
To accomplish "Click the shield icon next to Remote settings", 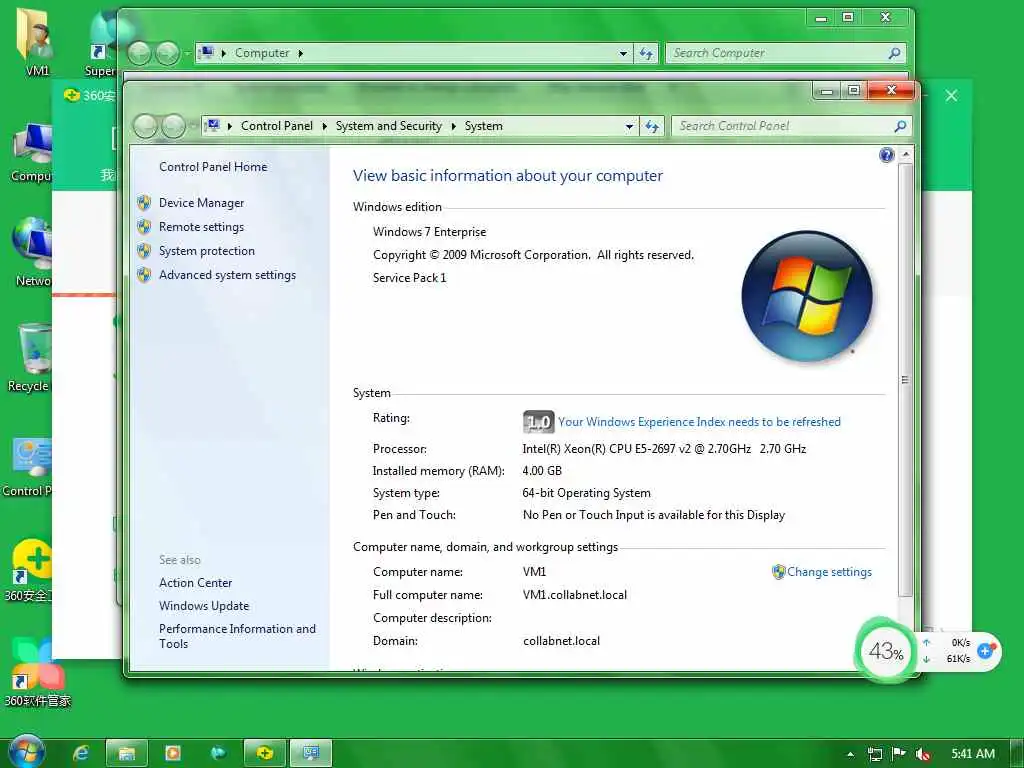I will click(144, 227).
